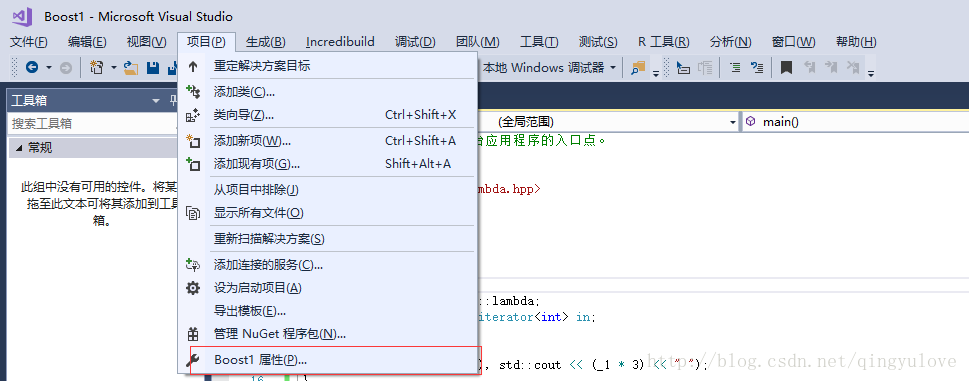Choose 从项目中排除(J) menu entry
969x381 pixels.
(x=328, y=190)
